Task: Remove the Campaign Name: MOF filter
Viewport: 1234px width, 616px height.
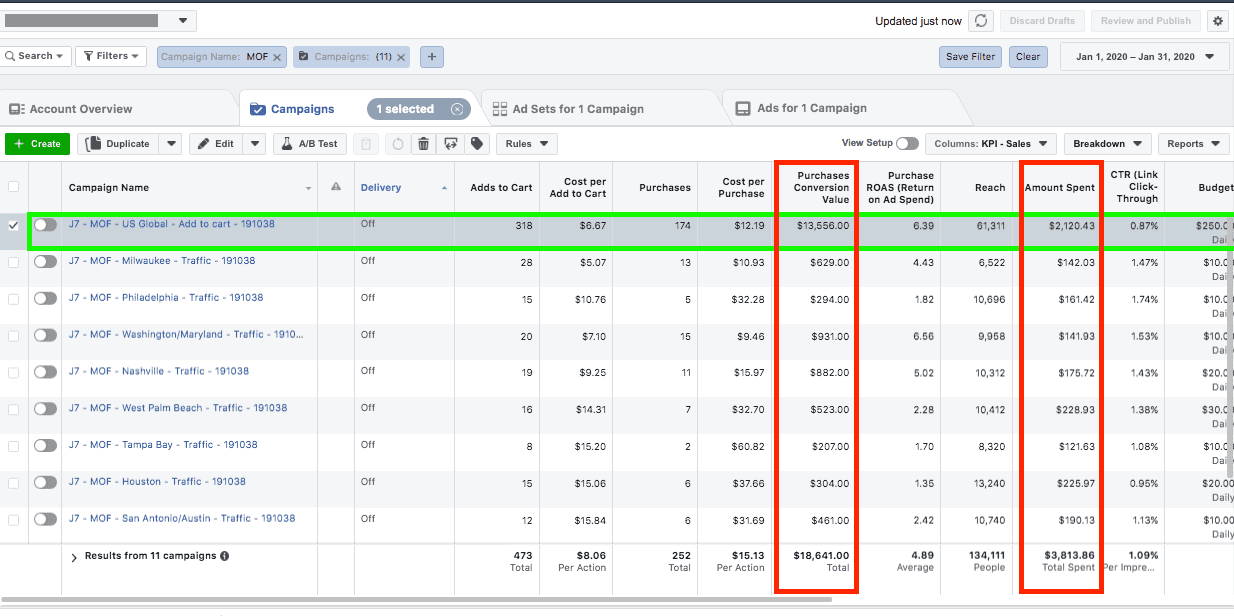Action: [278, 57]
